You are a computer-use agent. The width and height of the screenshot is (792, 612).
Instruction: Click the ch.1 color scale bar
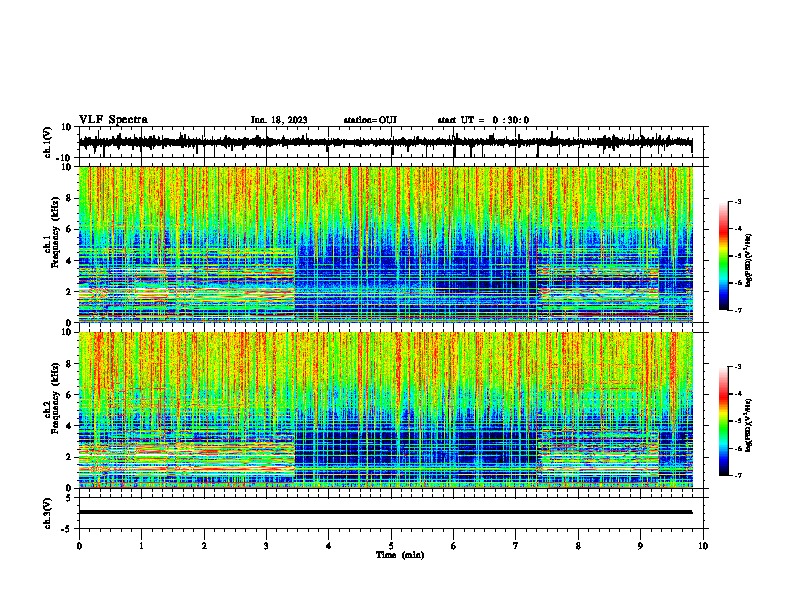coord(724,255)
